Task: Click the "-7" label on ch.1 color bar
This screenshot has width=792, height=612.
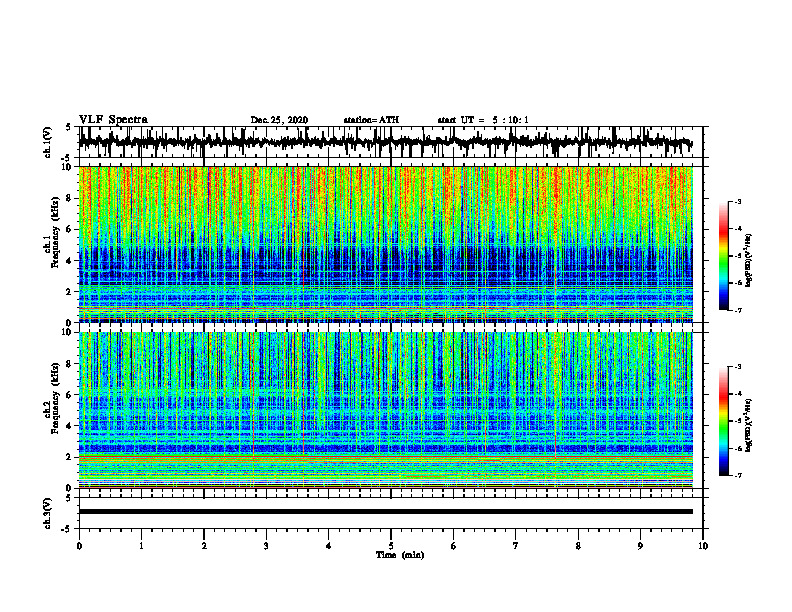Action: tap(737, 310)
